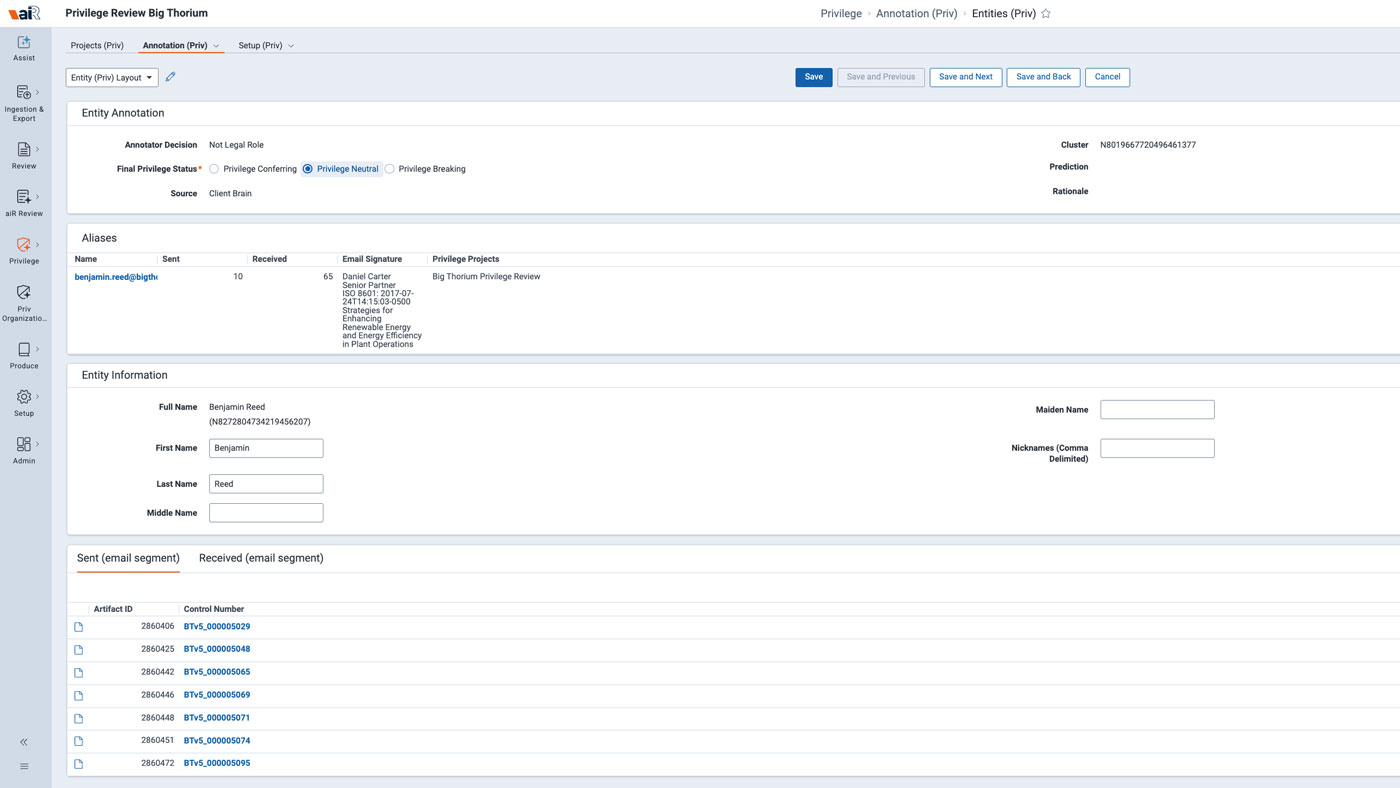The width and height of the screenshot is (1400, 788).
Task: Select Privilege Conferring radio button
Action: (214, 169)
